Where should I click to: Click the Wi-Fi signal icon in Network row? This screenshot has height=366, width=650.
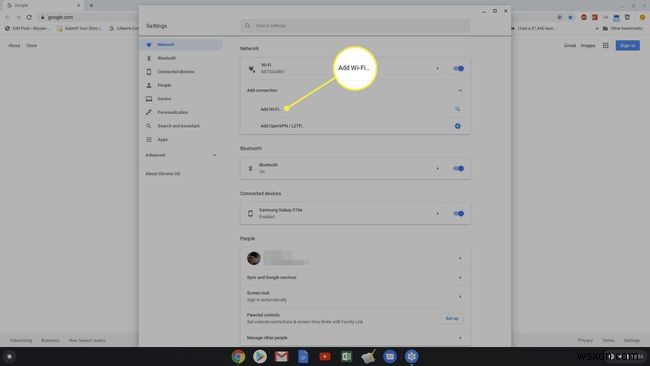tap(252, 69)
